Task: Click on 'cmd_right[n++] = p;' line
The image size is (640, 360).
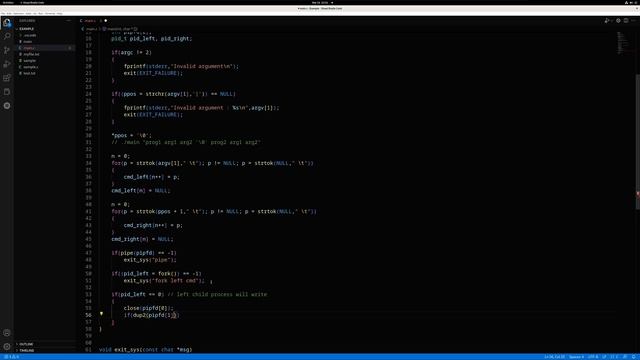Action: [153, 225]
